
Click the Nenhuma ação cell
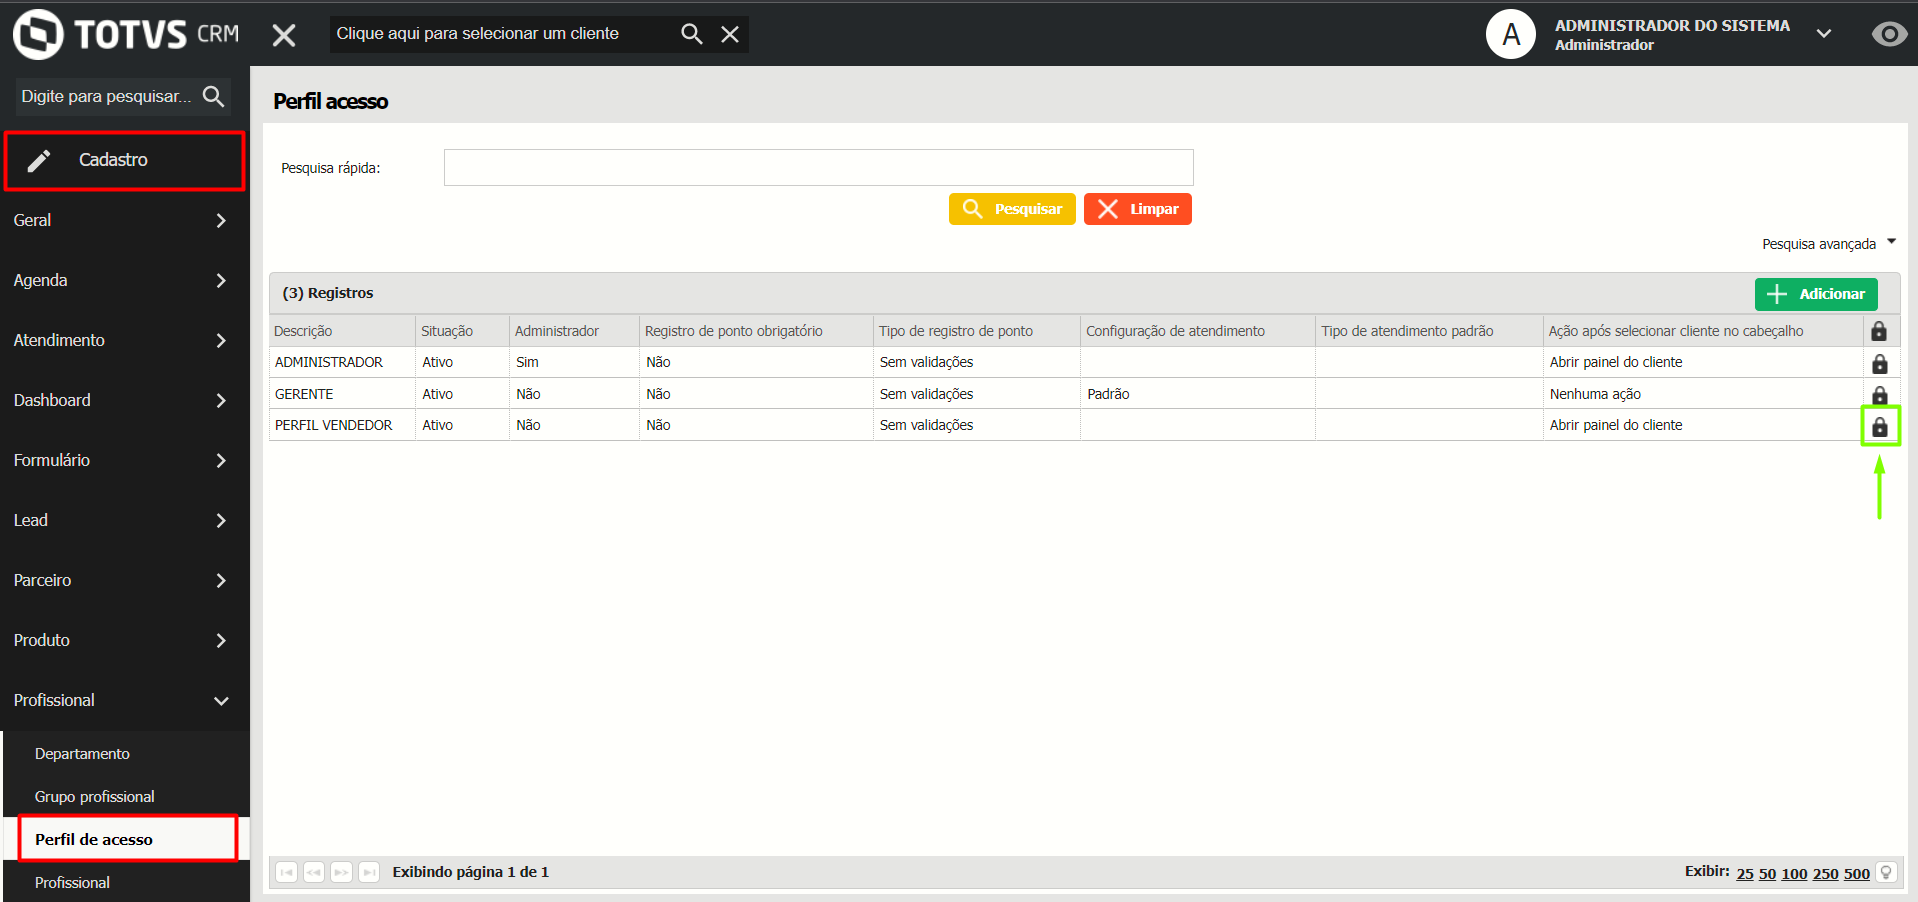(x=1703, y=394)
